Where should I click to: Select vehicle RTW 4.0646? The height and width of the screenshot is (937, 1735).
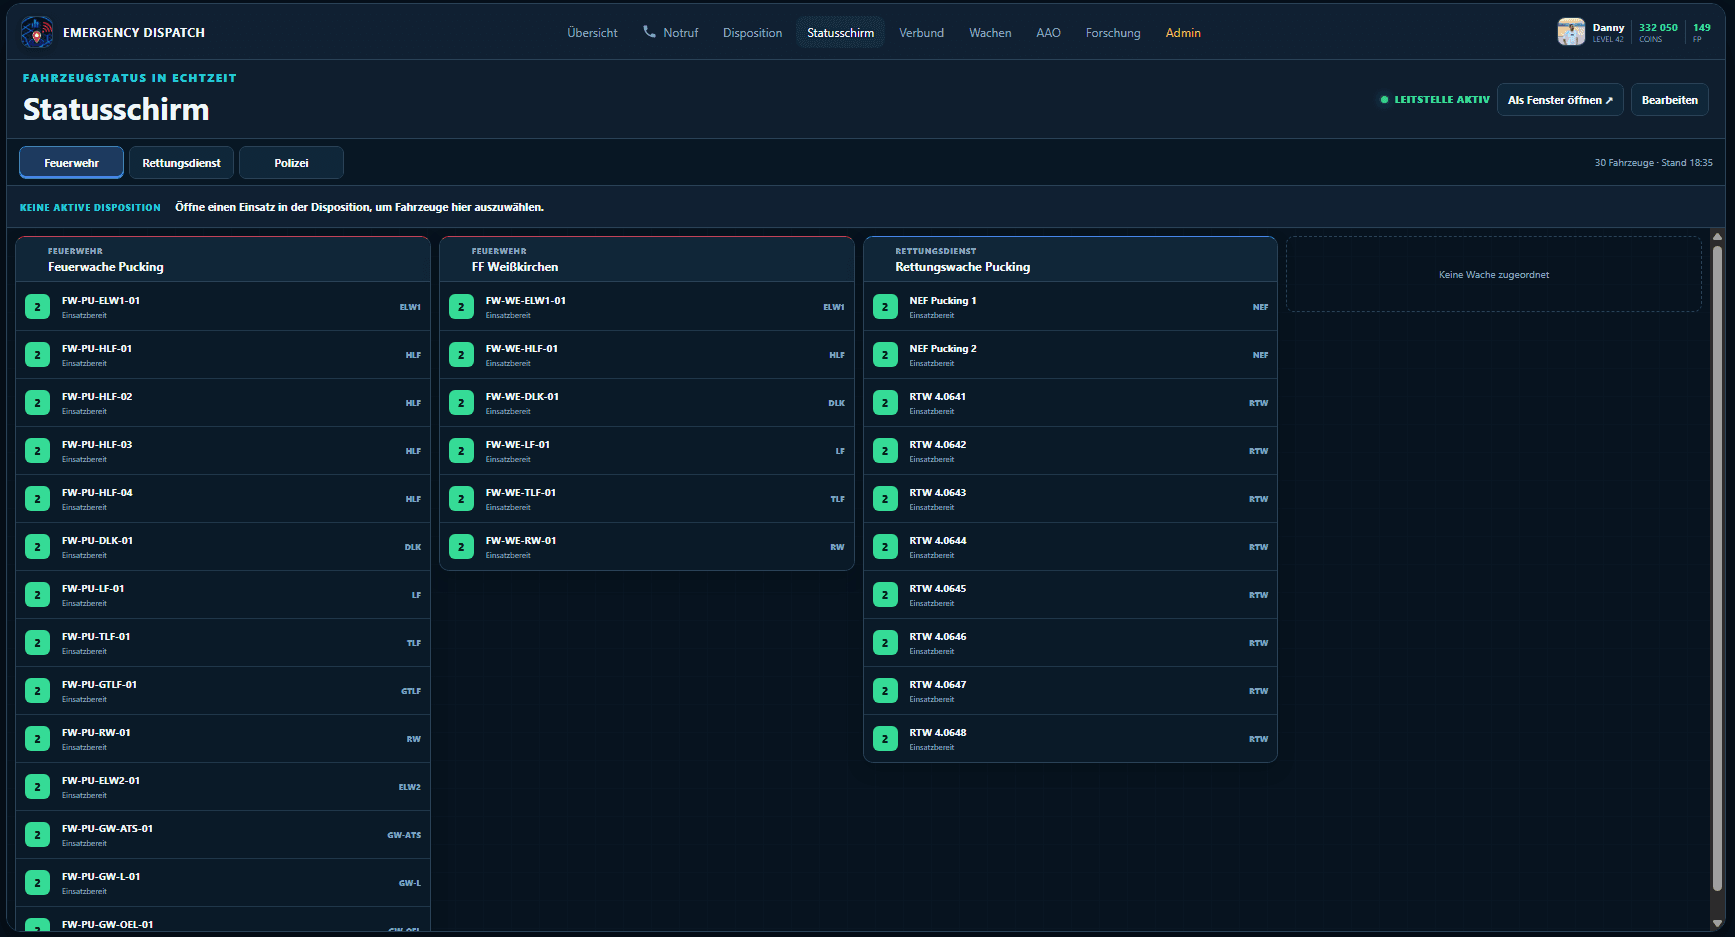point(1070,643)
